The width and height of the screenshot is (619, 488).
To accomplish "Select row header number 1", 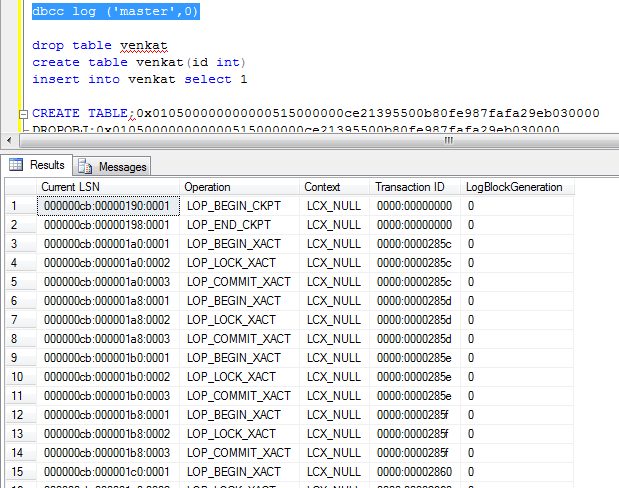I will click(21, 206).
